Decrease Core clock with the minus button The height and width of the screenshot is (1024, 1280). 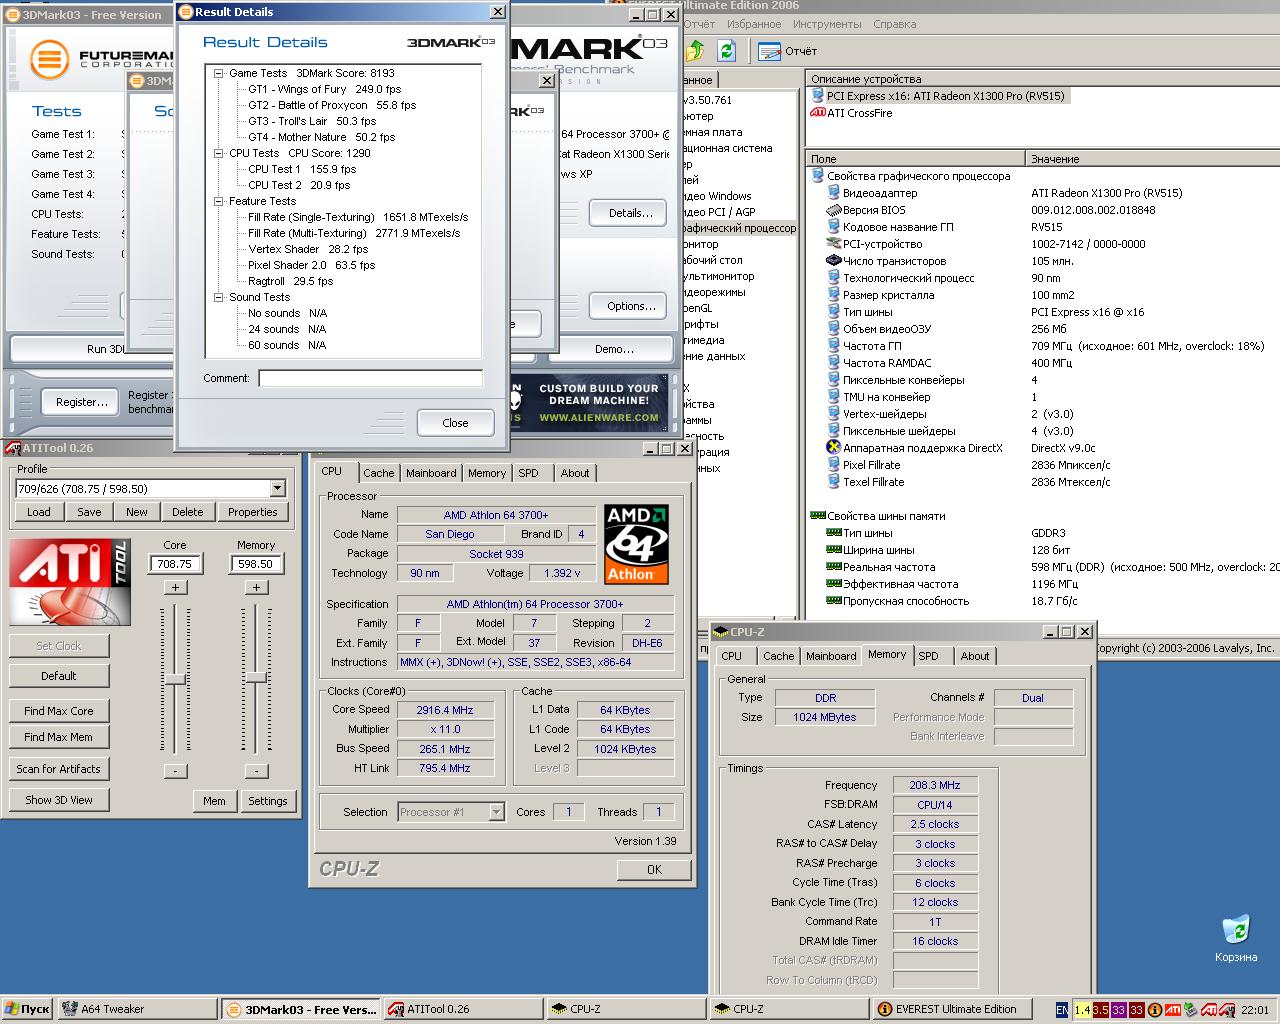[x=175, y=771]
